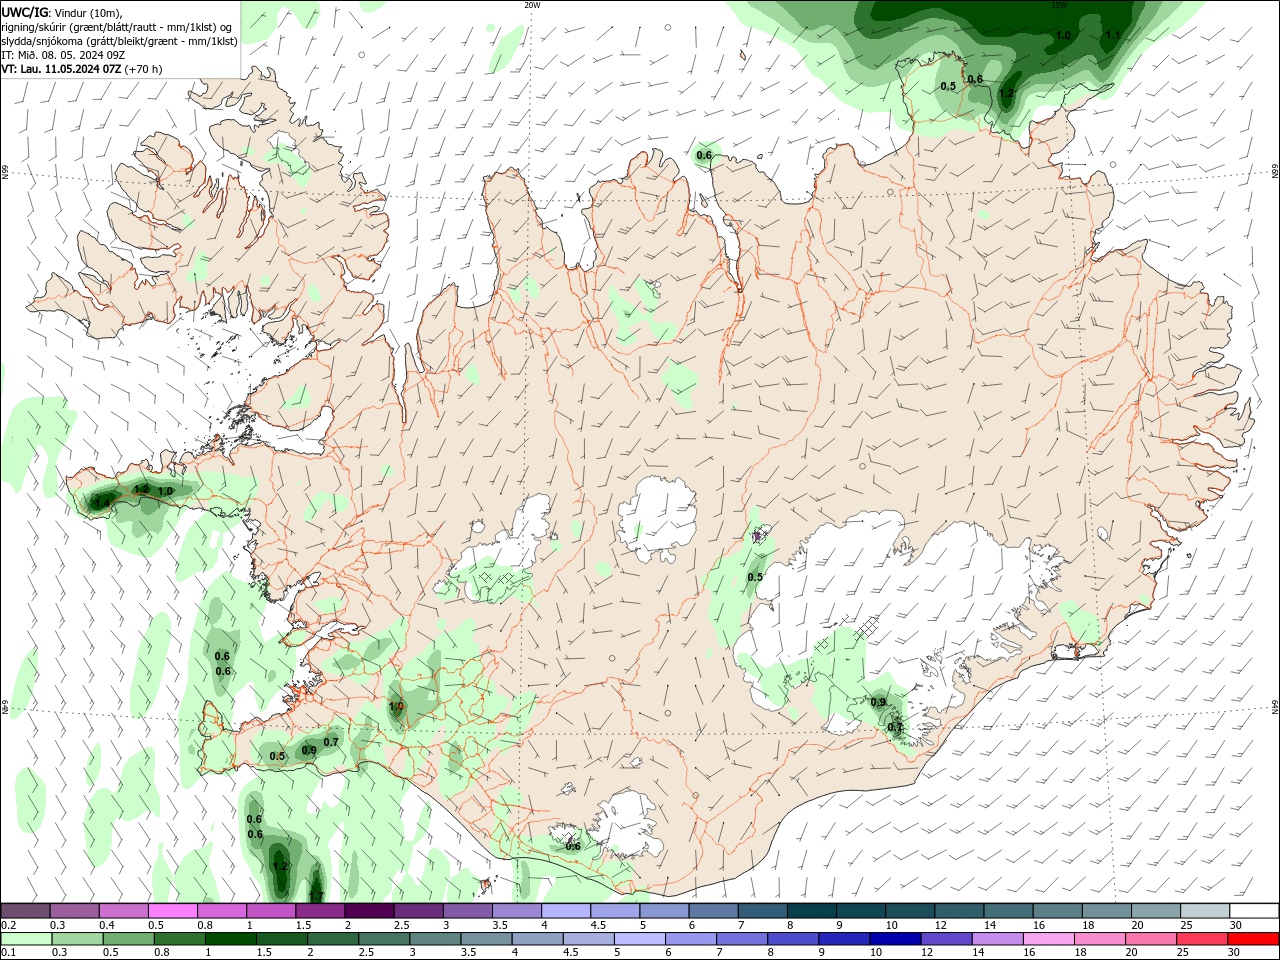Click the palest green rain swatch for 0.1–0.3

[x=26, y=939]
